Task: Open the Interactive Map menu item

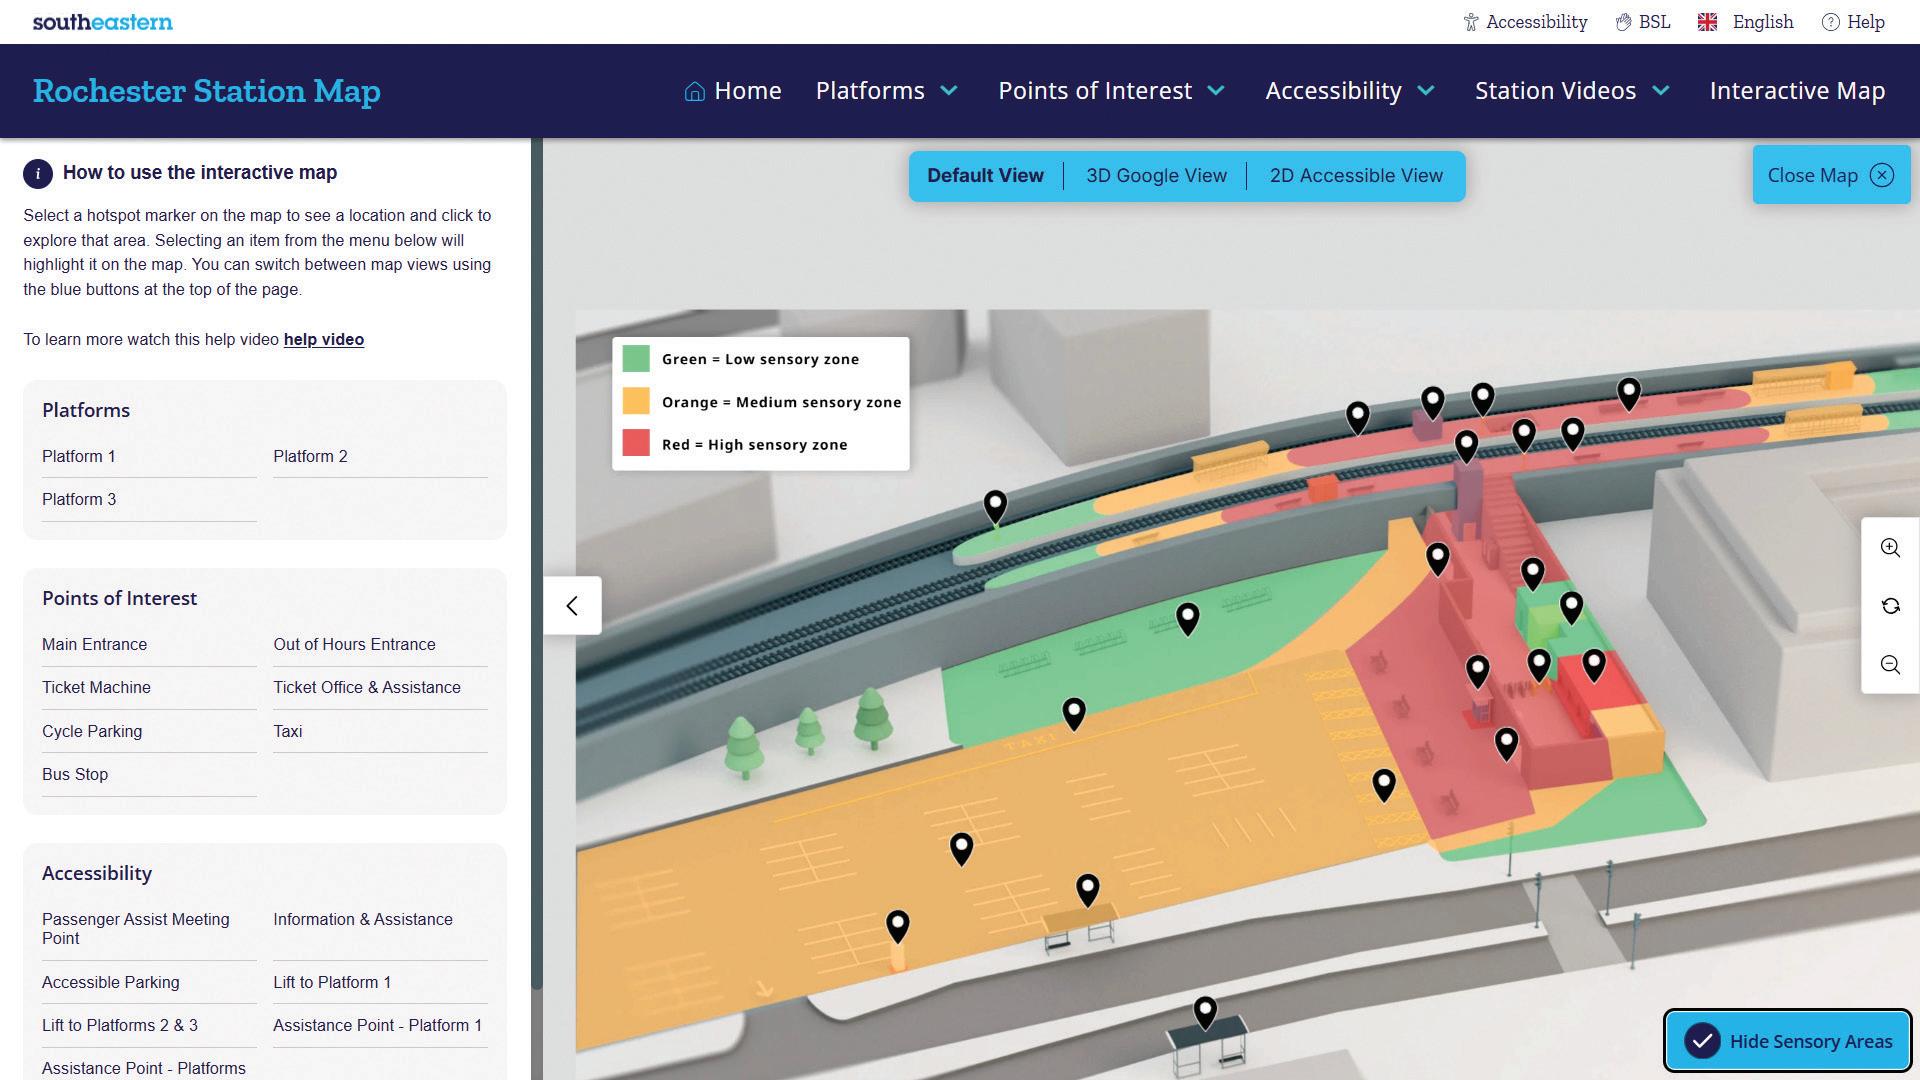Action: 1797,91
